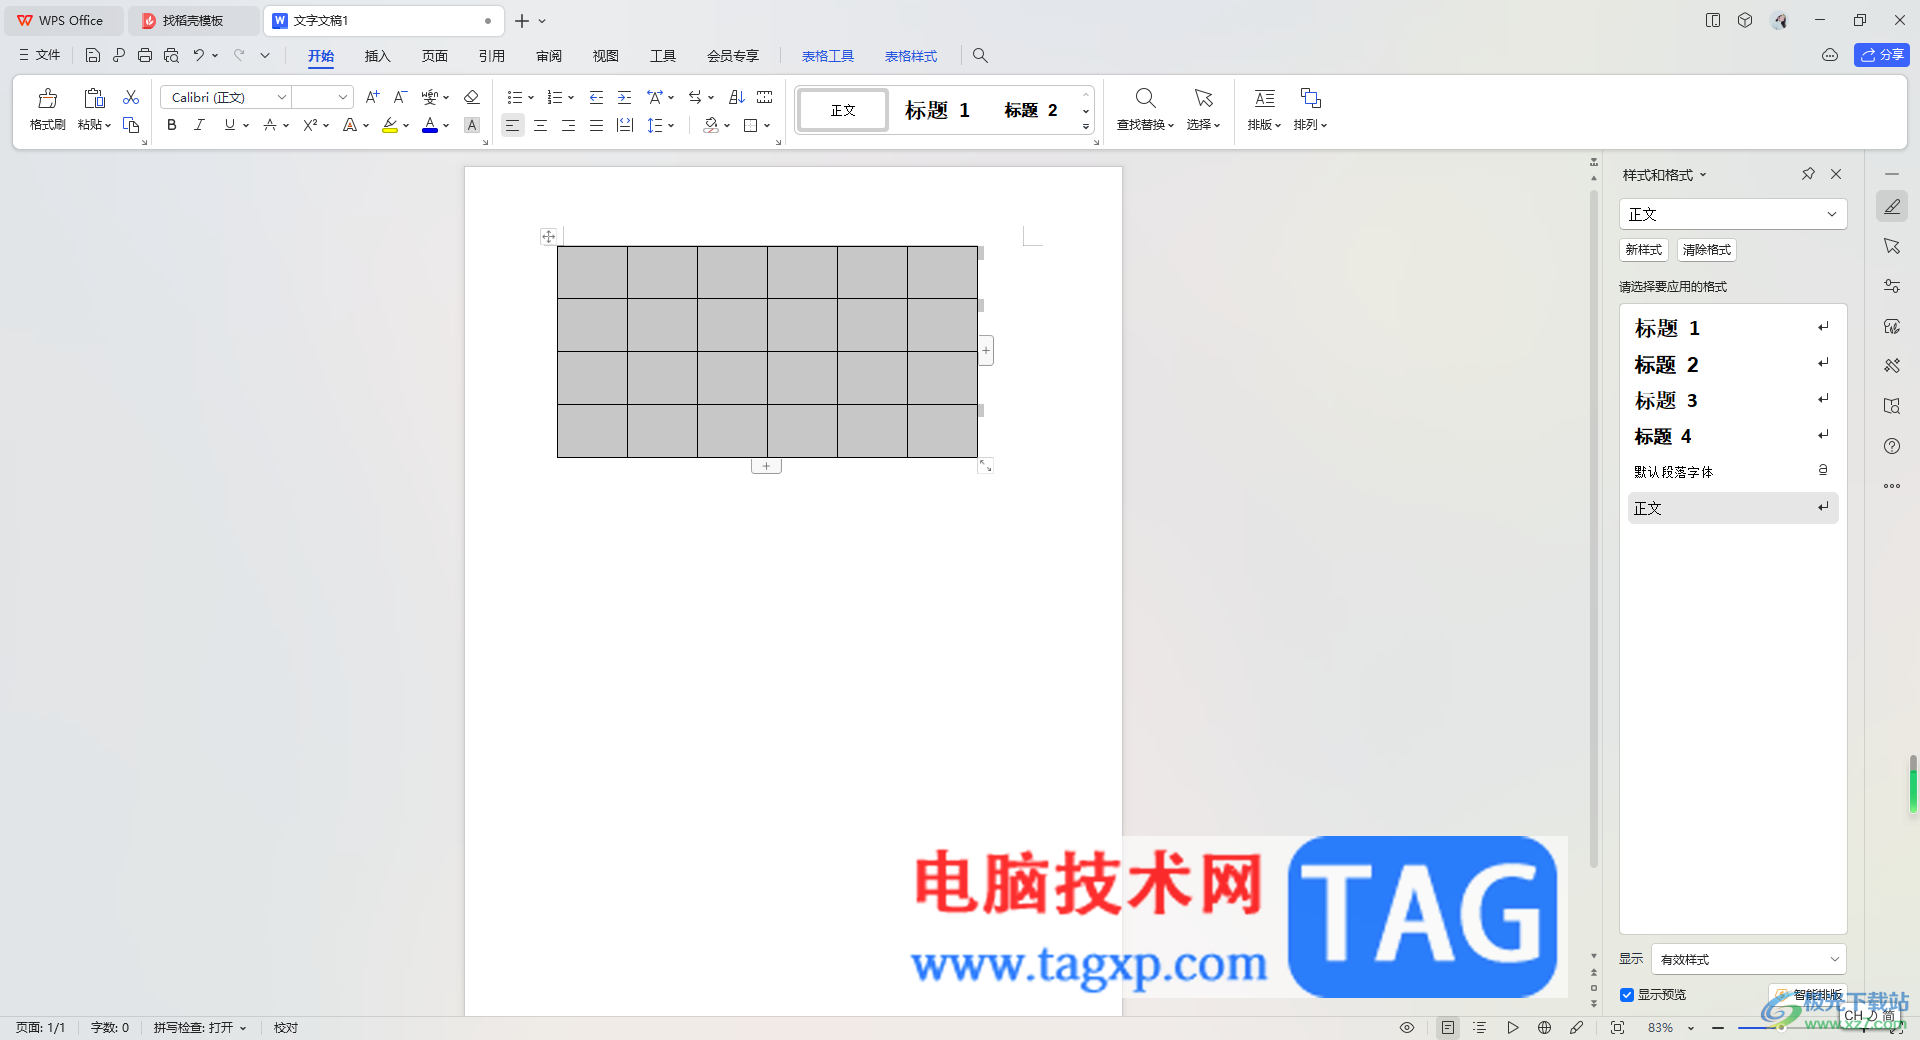This screenshot has height=1040, width=1920.
Task: Click the Sort (A-Z) icon
Action: [737, 97]
